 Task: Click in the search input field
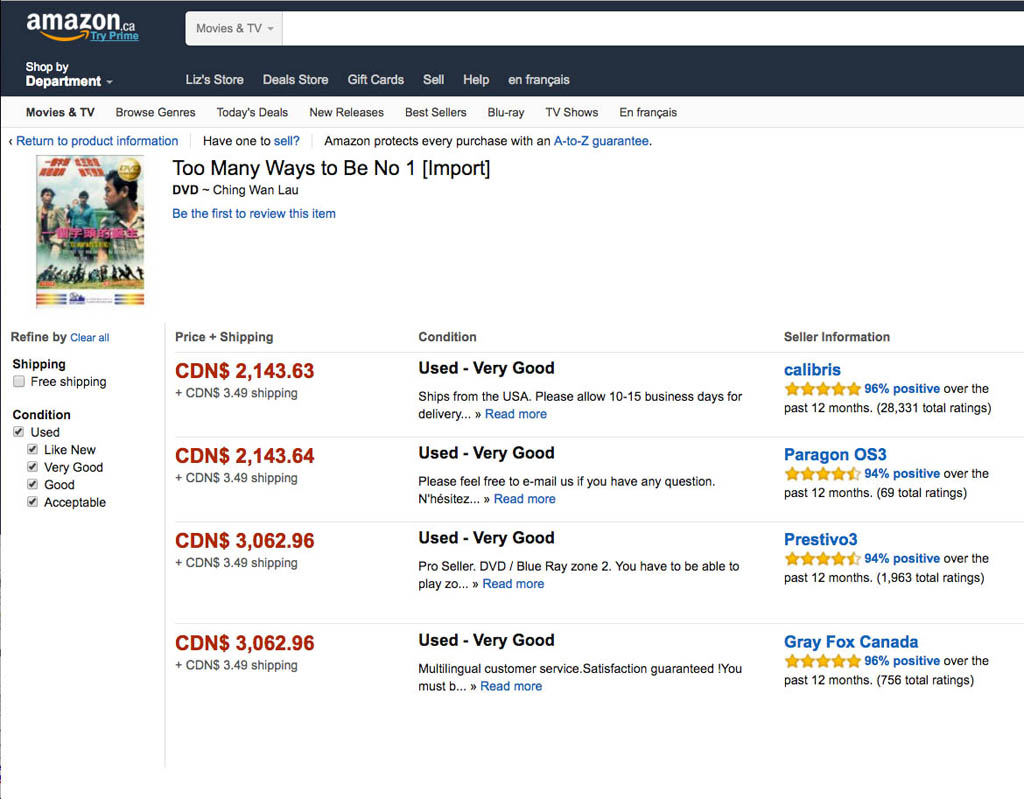[650, 28]
